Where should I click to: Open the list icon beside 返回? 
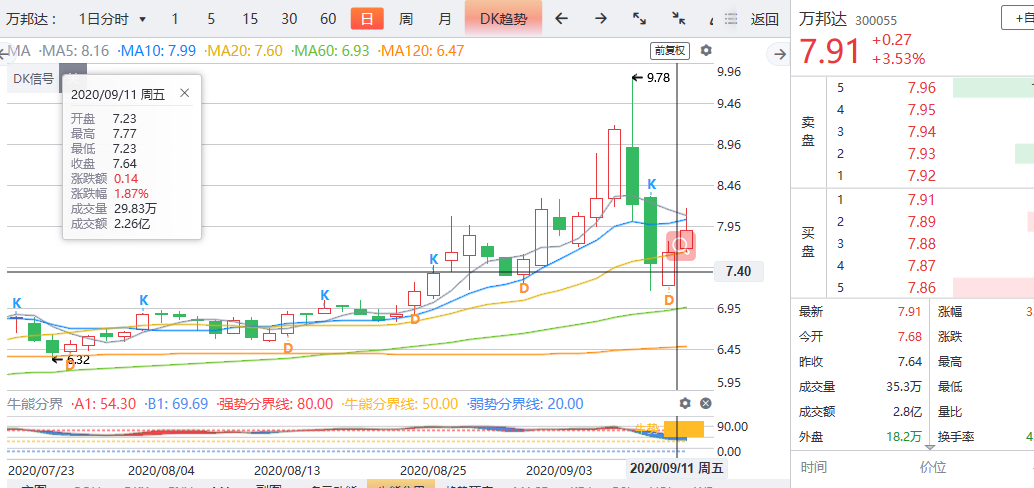point(729,19)
